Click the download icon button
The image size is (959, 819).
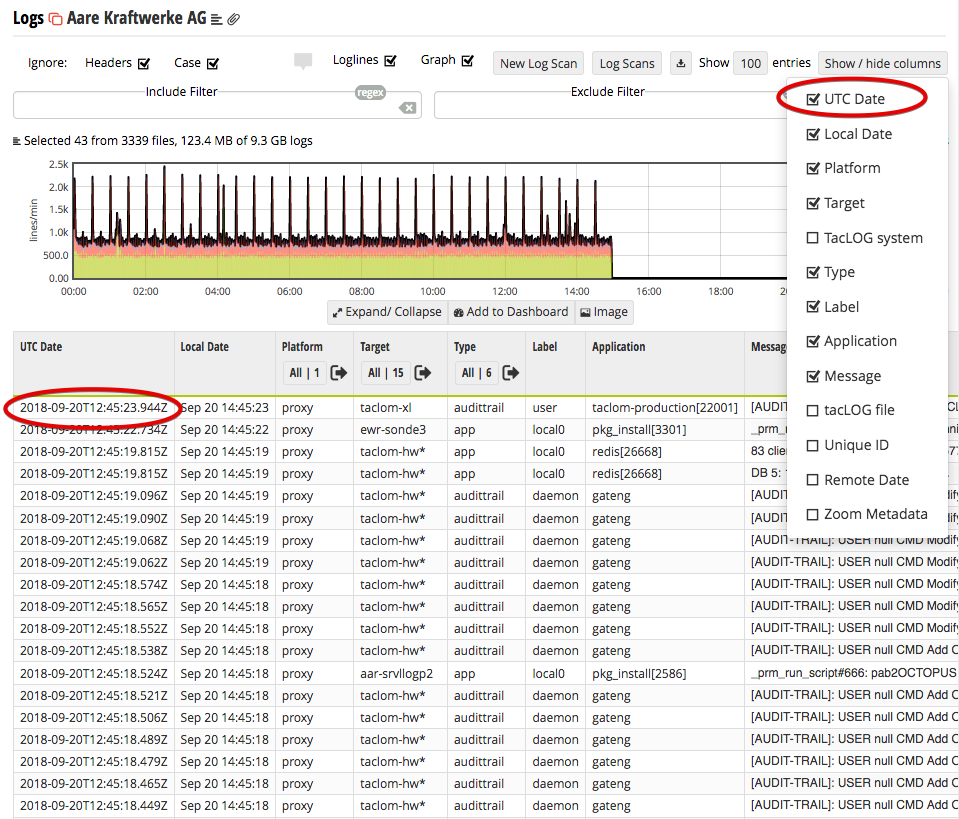coord(681,63)
